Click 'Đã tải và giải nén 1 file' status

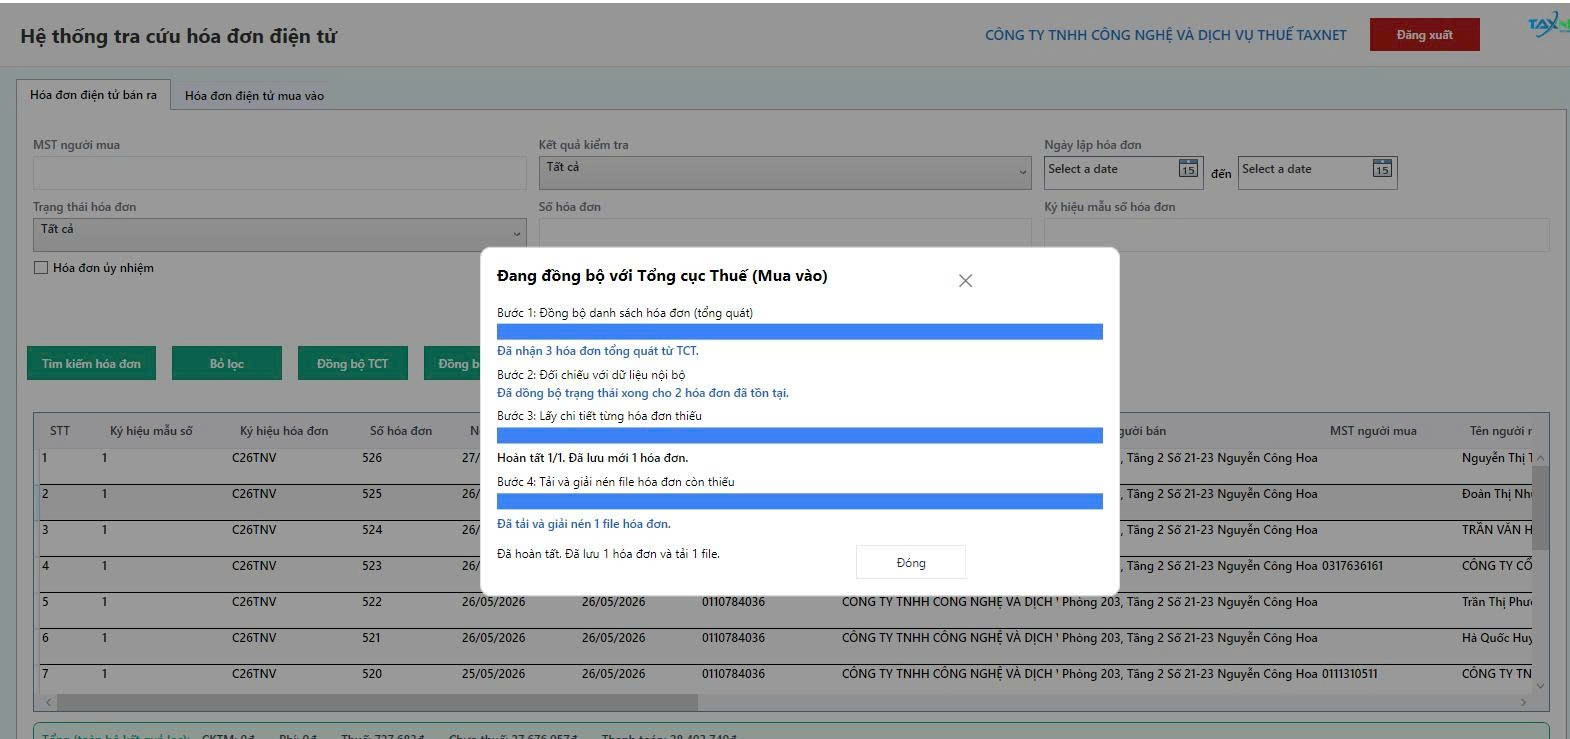[584, 524]
